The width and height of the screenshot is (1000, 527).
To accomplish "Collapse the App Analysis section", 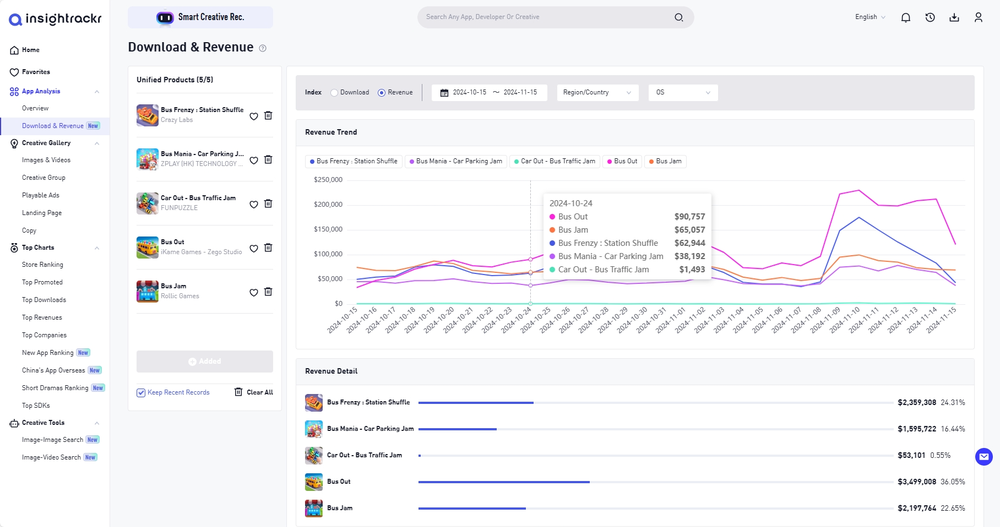I will tap(97, 92).
